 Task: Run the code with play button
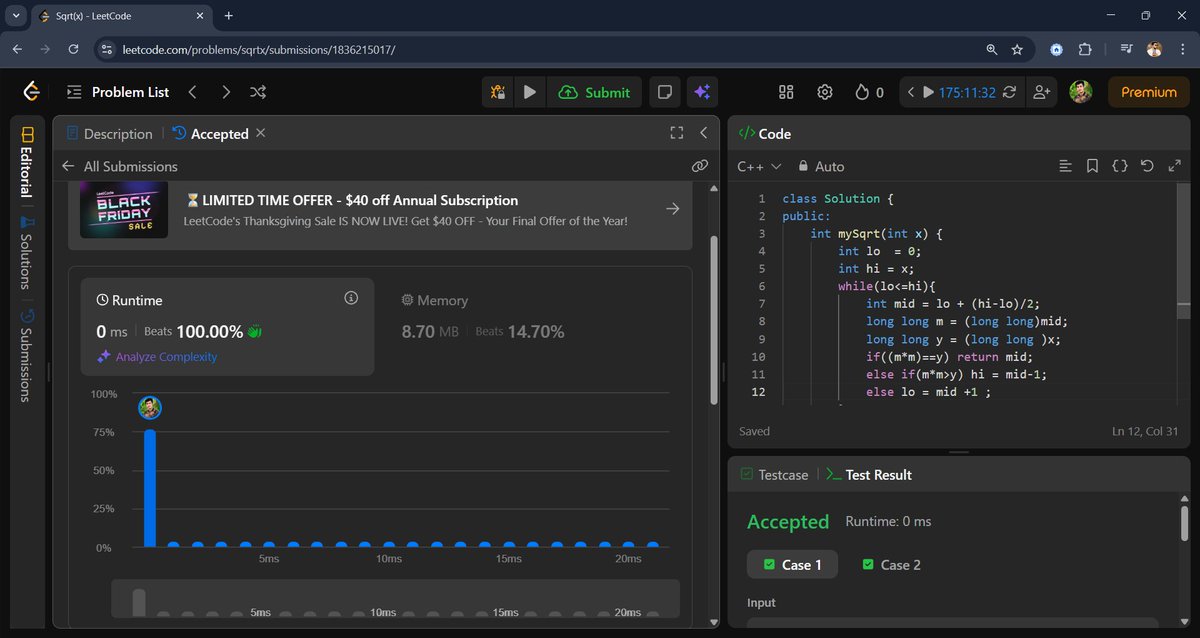tap(530, 92)
